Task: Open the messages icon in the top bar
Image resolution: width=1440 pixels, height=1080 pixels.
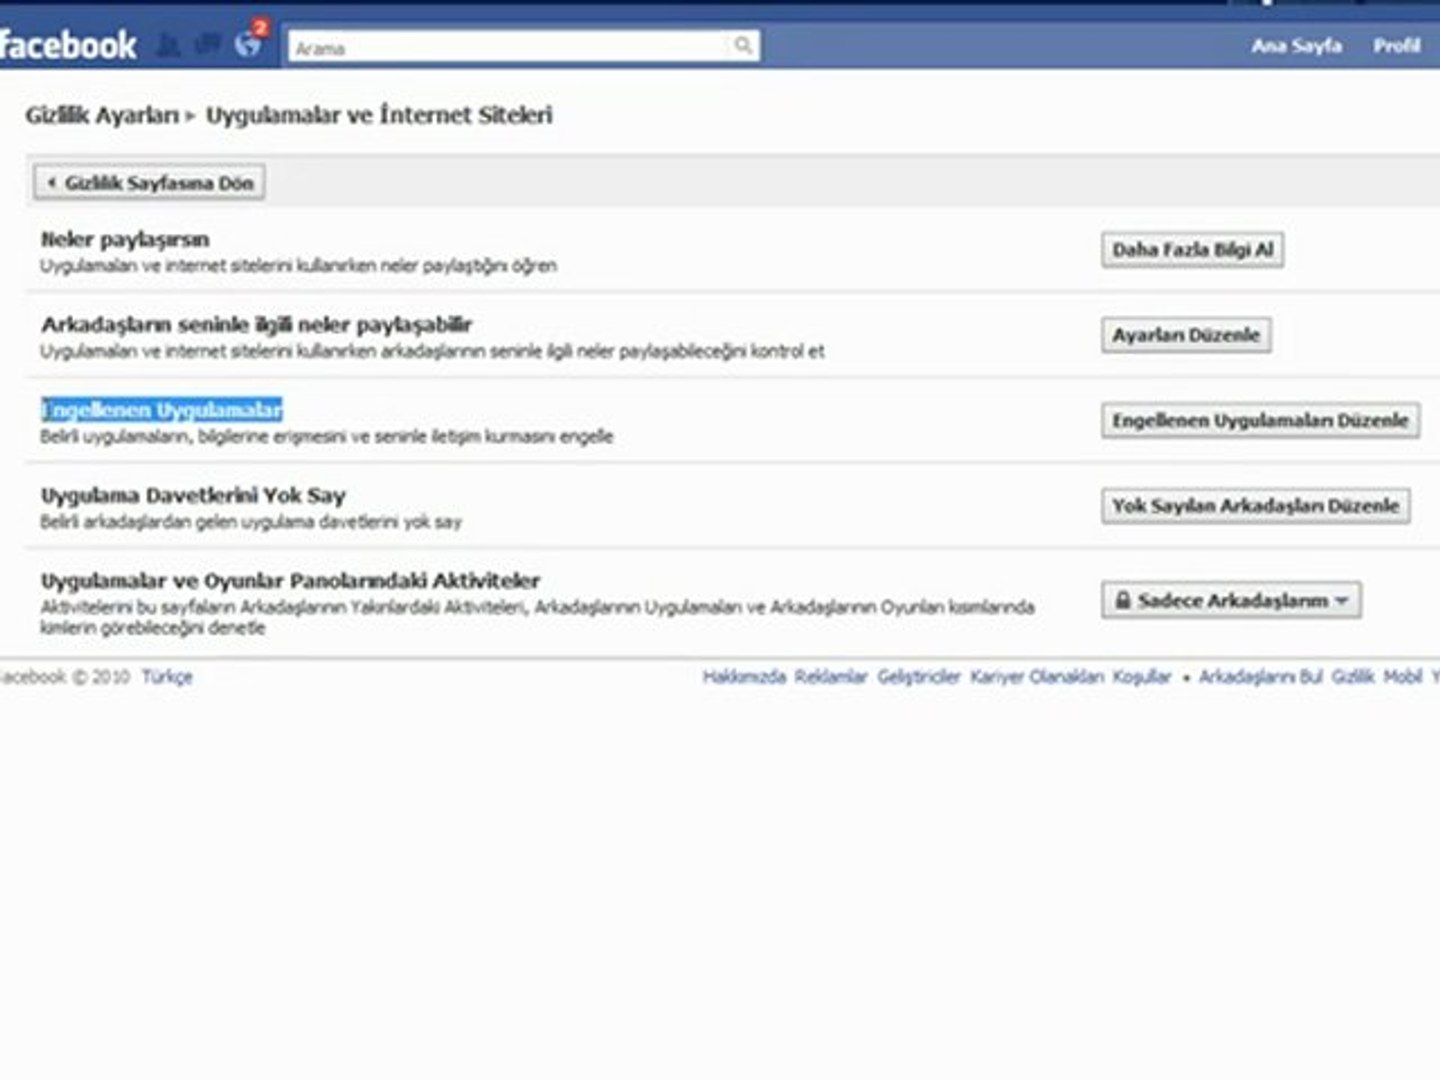Action: pos(208,46)
